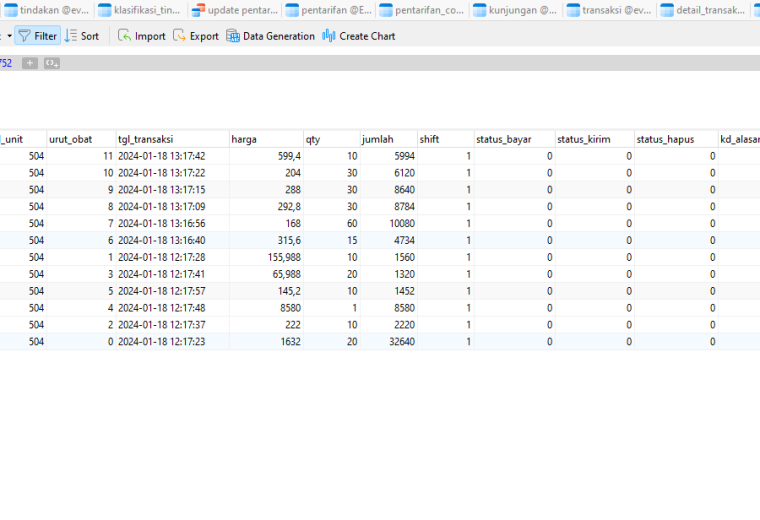This screenshot has height=520, width=760.
Task: Switch to the detail_transak... tab
Action: coord(703,10)
